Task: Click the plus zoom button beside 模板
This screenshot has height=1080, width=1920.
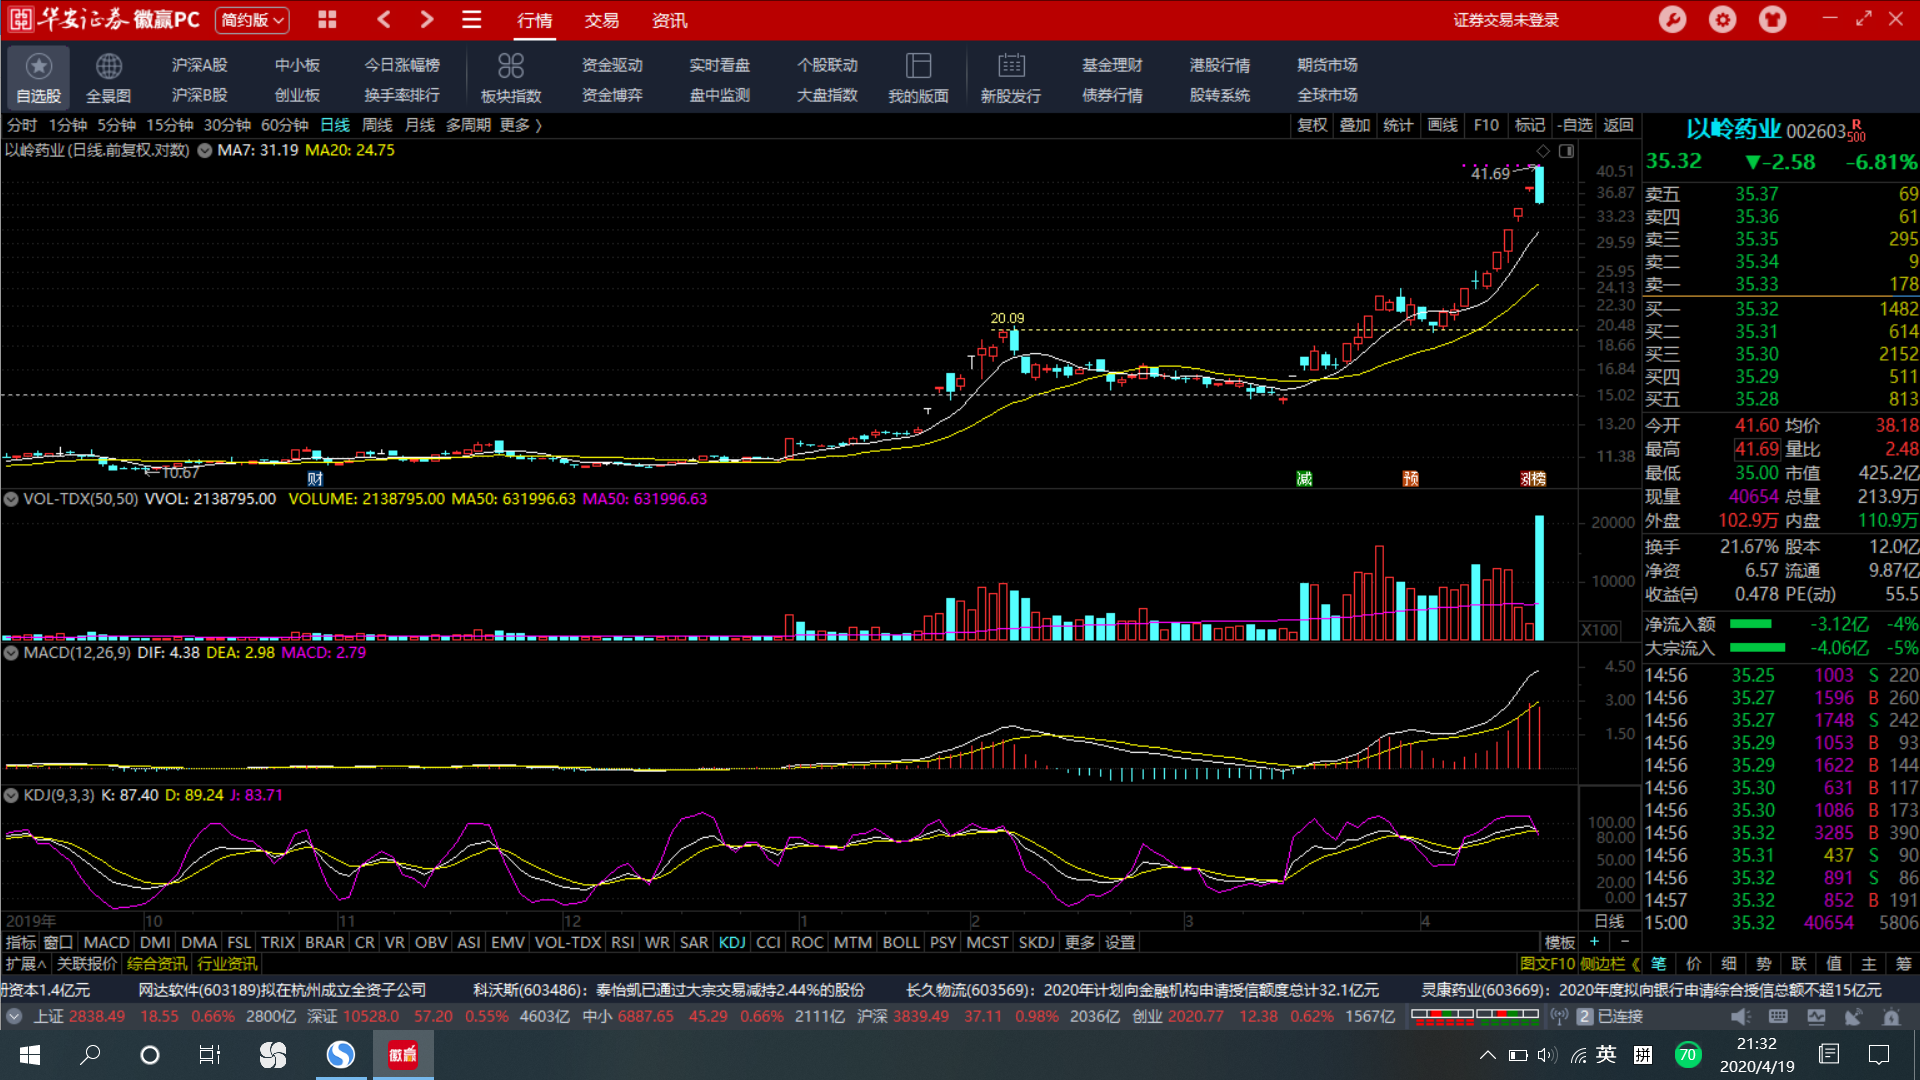Action: pyautogui.click(x=1595, y=942)
